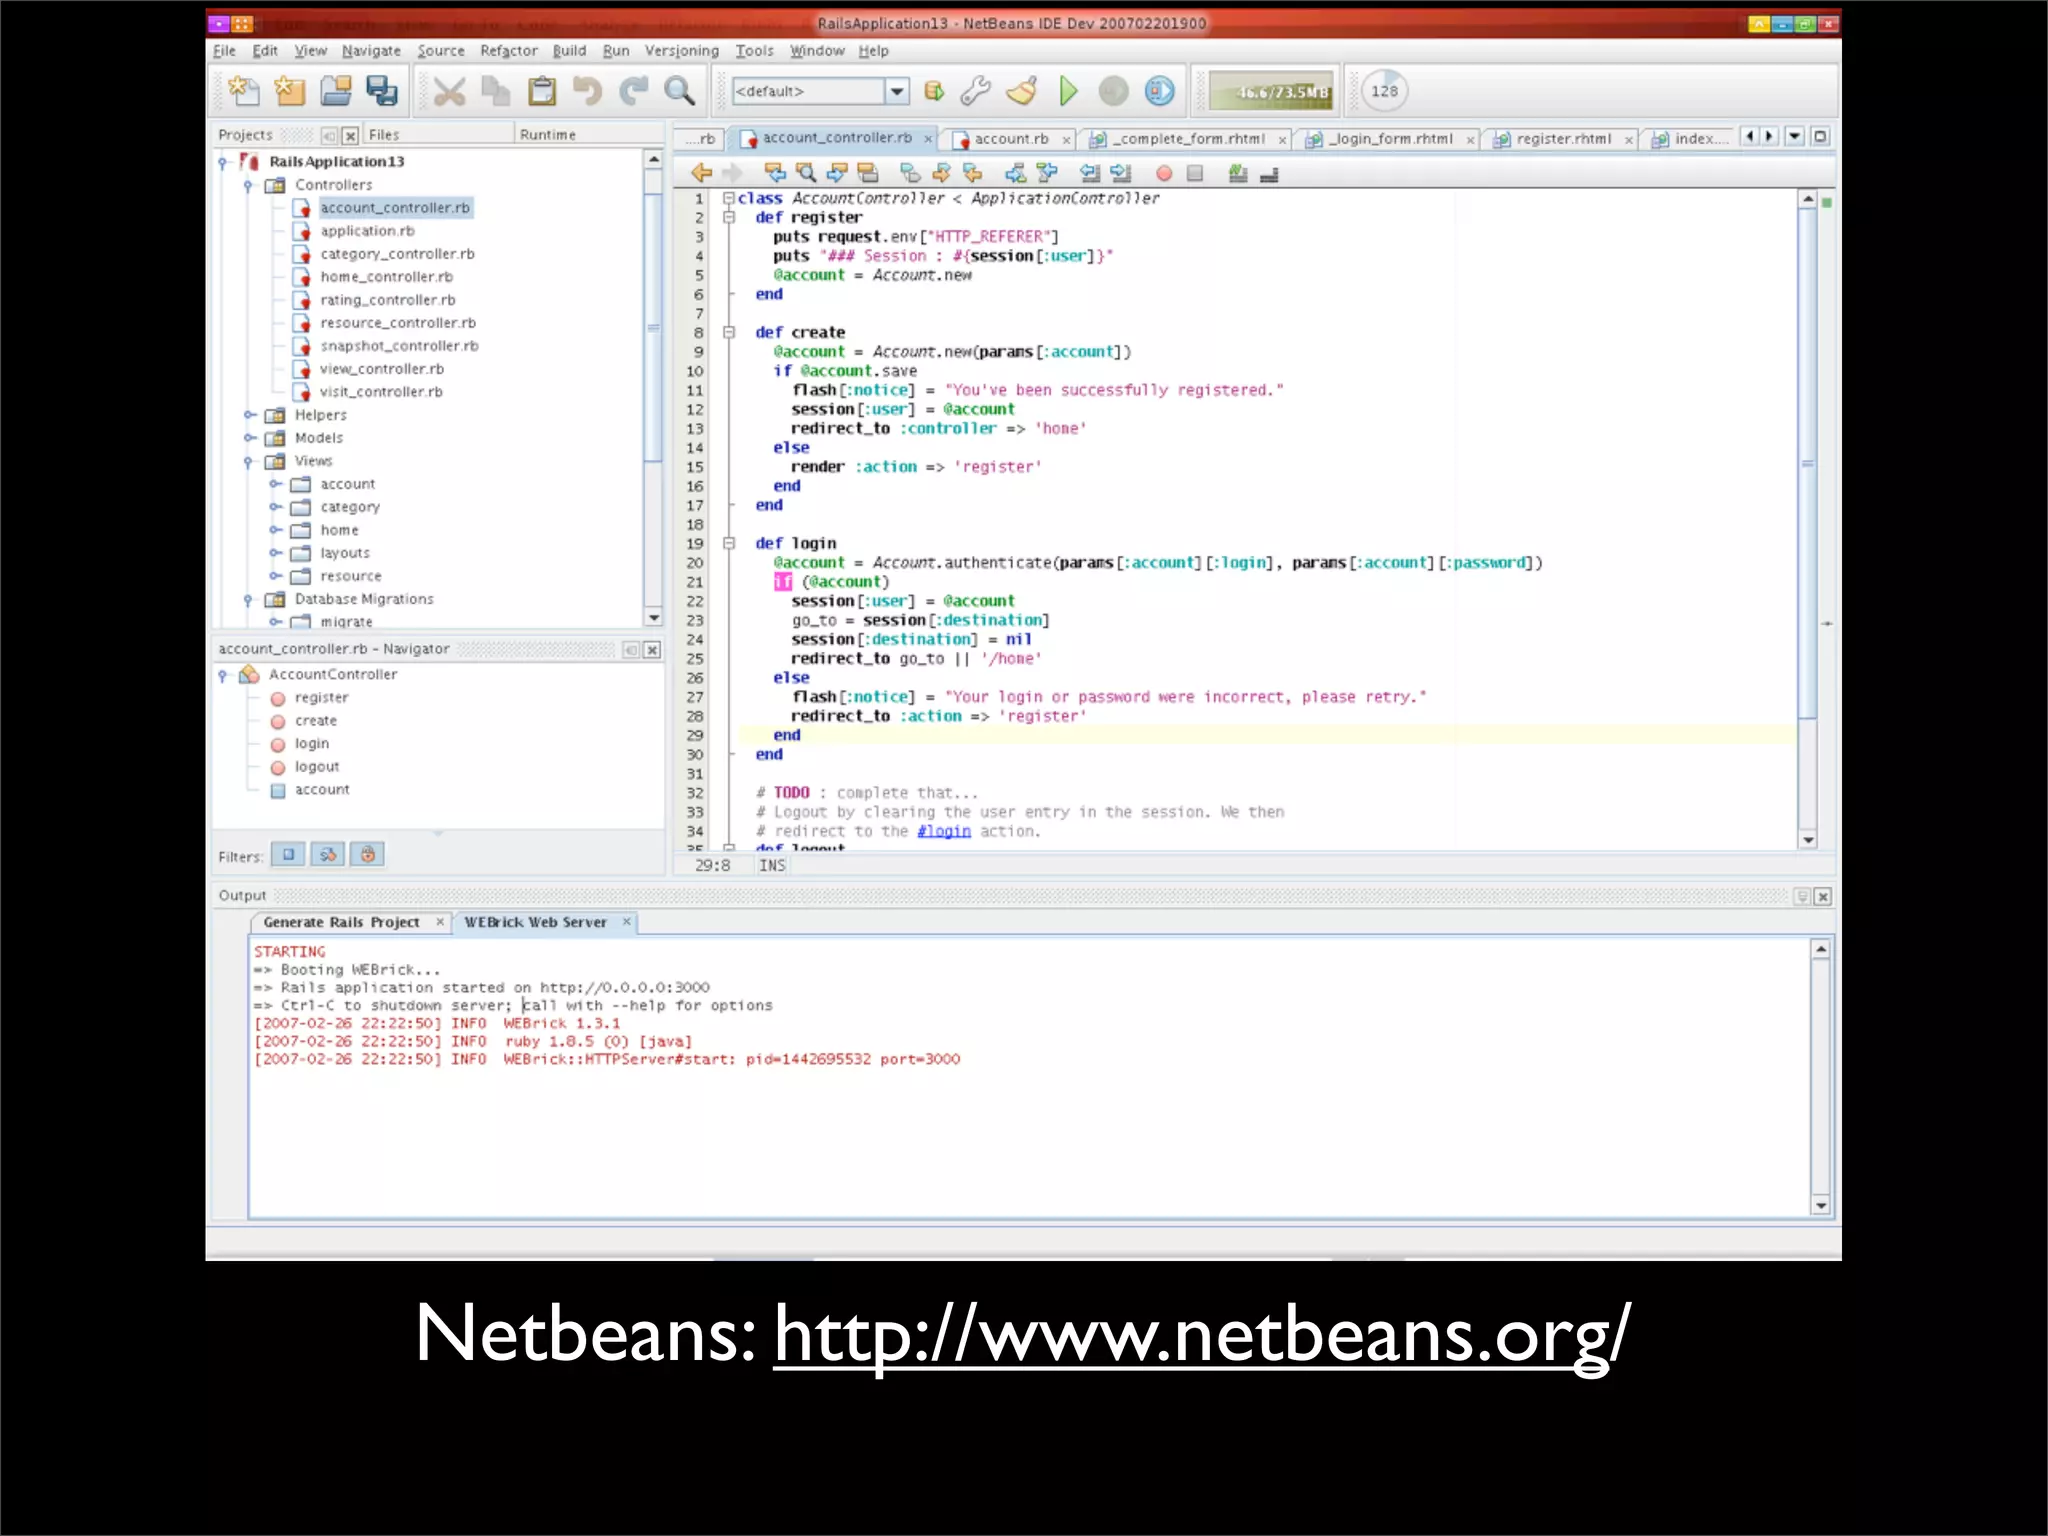This screenshot has height=1536, width=2048.
Task: Select the create method in the Navigator
Action: pos(315,721)
